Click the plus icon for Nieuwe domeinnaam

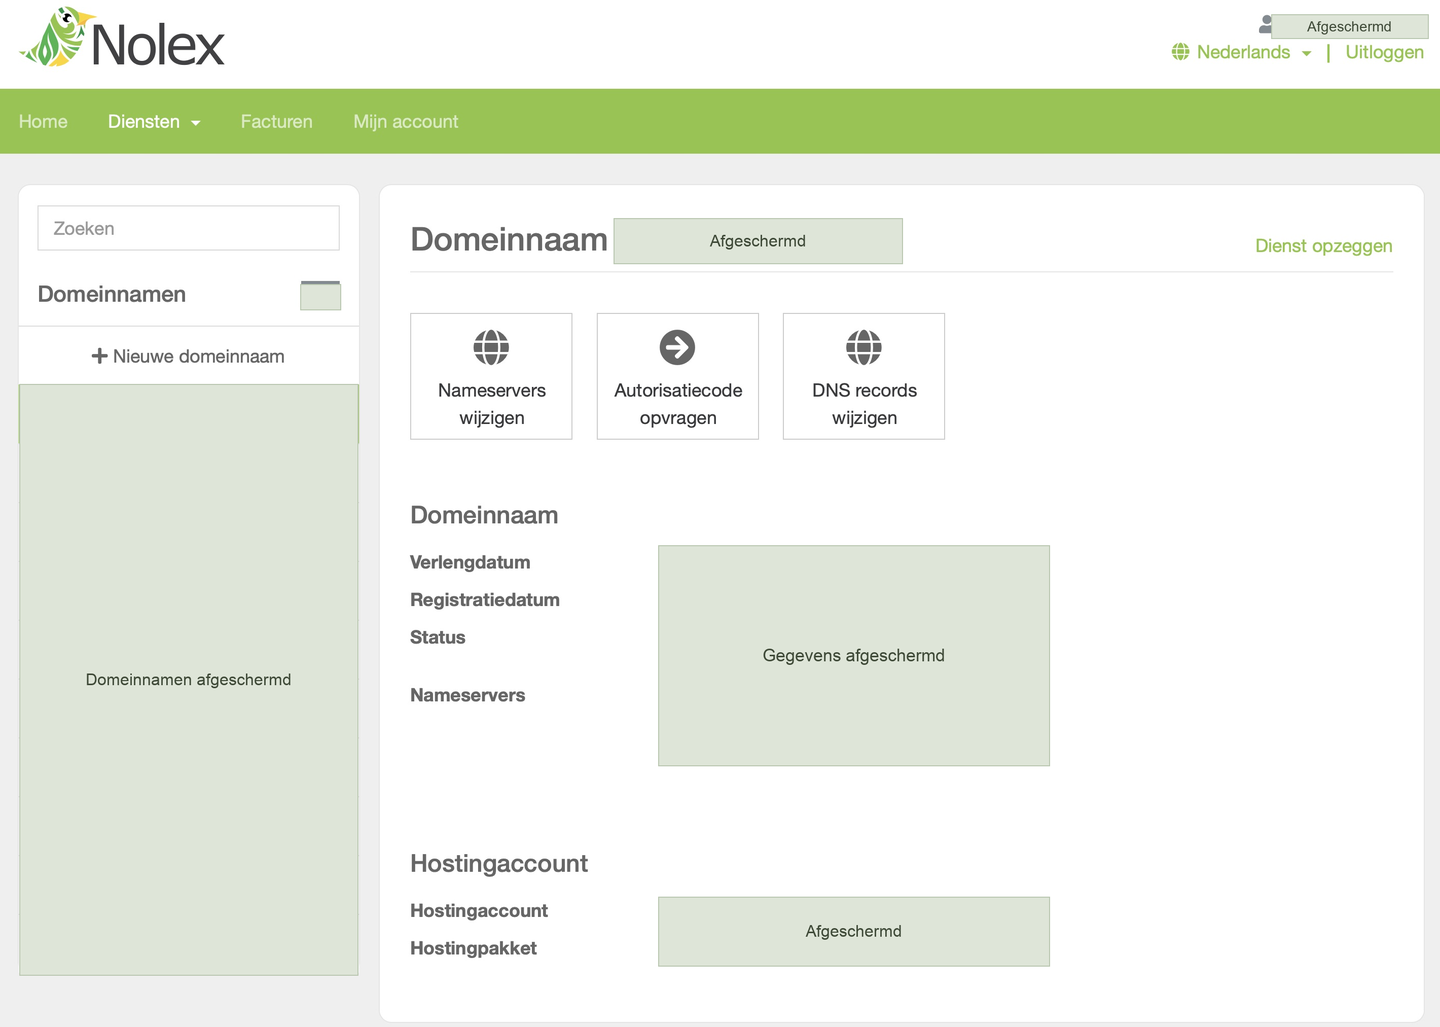click(99, 356)
